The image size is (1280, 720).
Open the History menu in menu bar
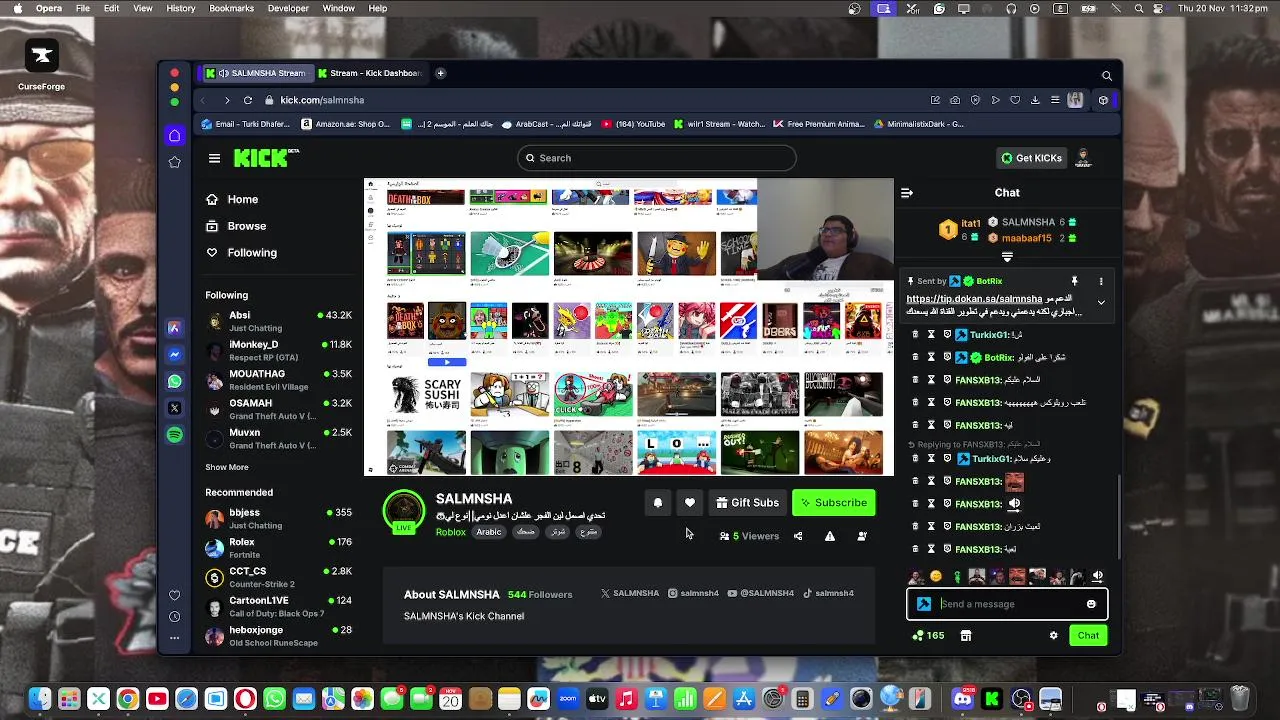point(181,8)
